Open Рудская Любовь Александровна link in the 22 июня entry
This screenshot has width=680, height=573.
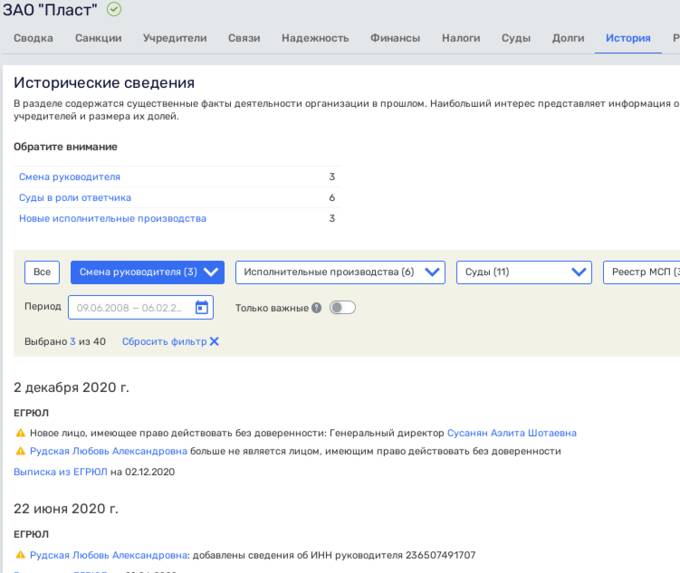pyautogui.click(x=108, y=555)
